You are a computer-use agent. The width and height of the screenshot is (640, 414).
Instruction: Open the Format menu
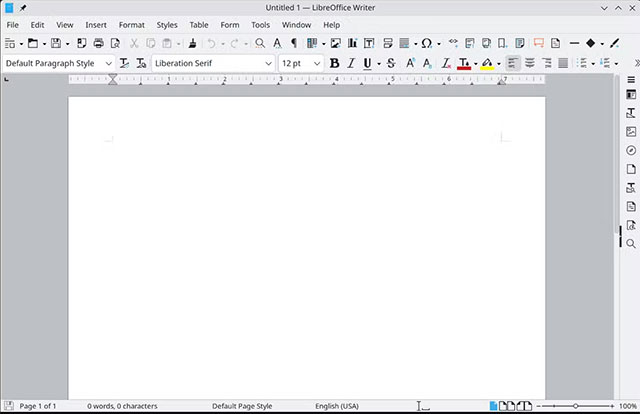(131, 25)
